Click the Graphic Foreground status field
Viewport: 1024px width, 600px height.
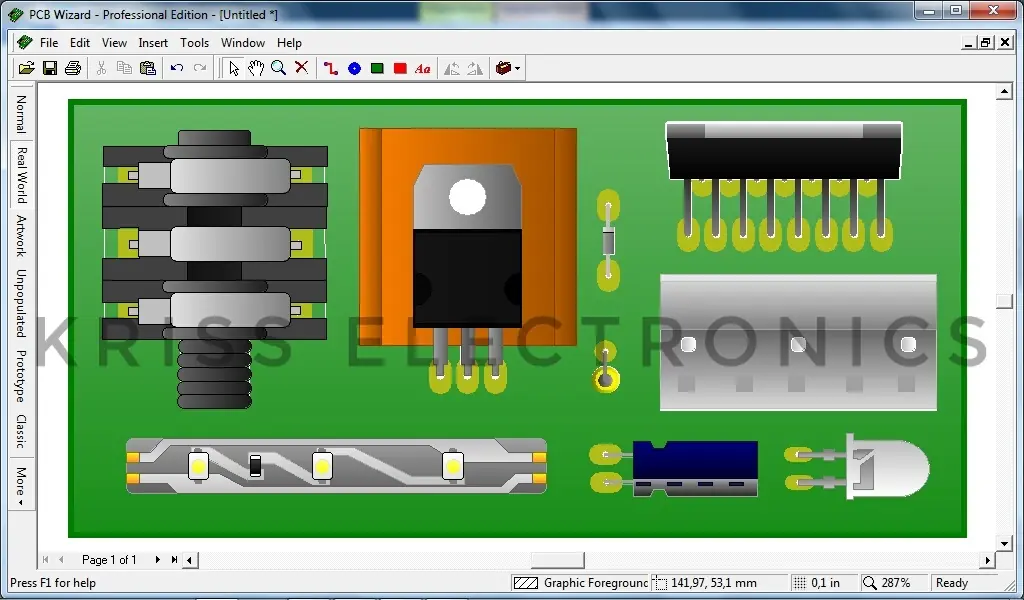pyautogui.click(x=580, y=583)
